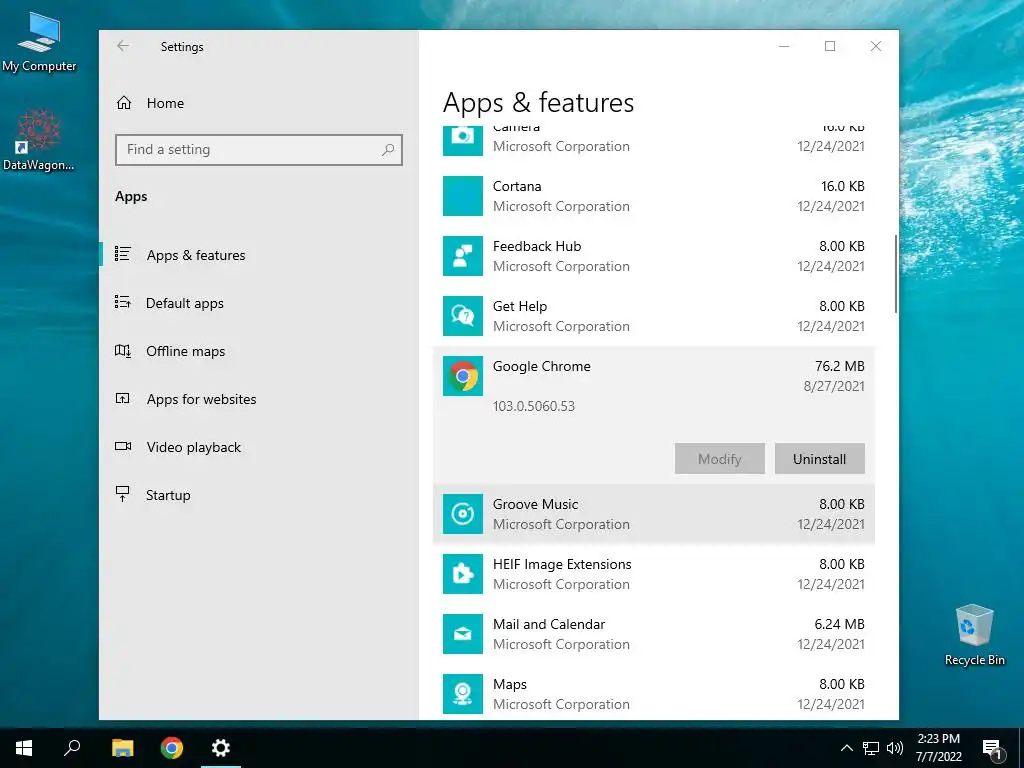This screenshot has height=768, width=1024.
Task: Click the Camera app icon
Action: coord(462,139)
